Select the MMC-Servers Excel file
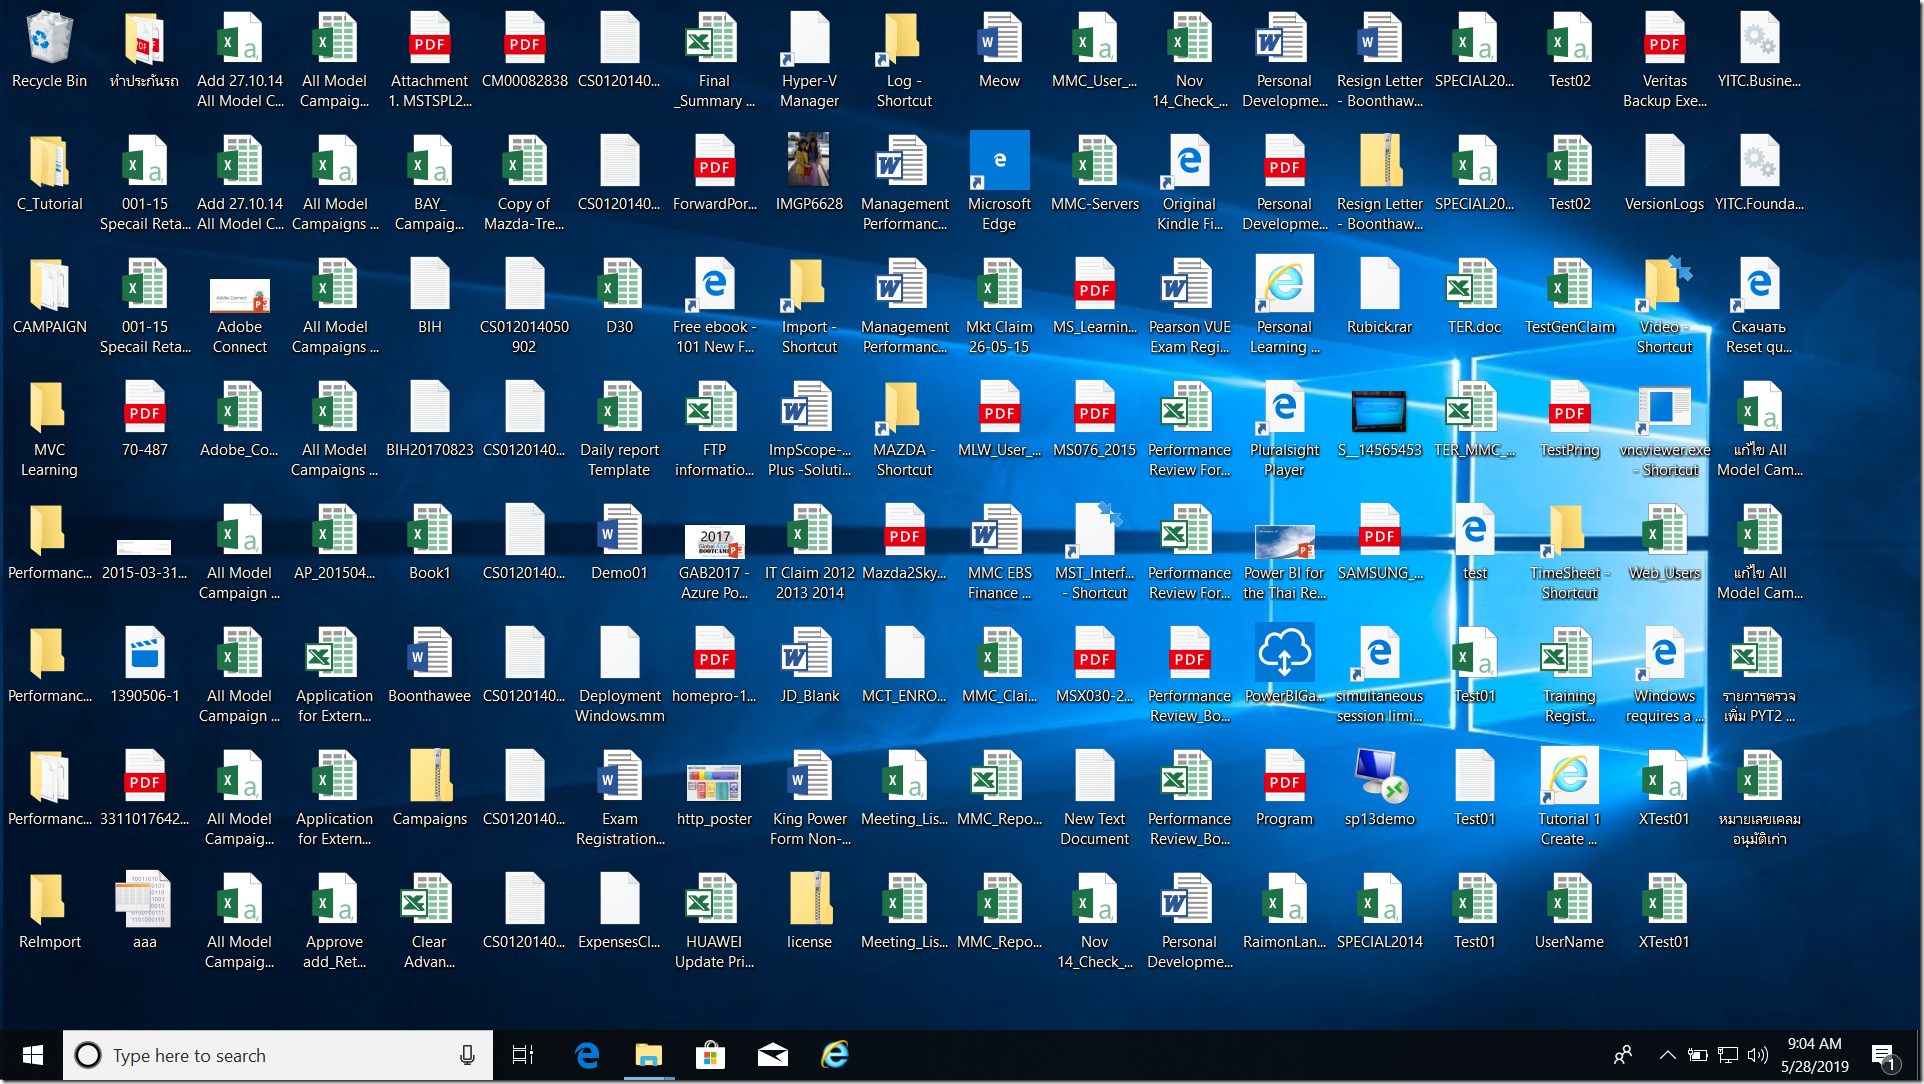Viewport: 1924px width, 1084px height. (x=1094, y=172)
